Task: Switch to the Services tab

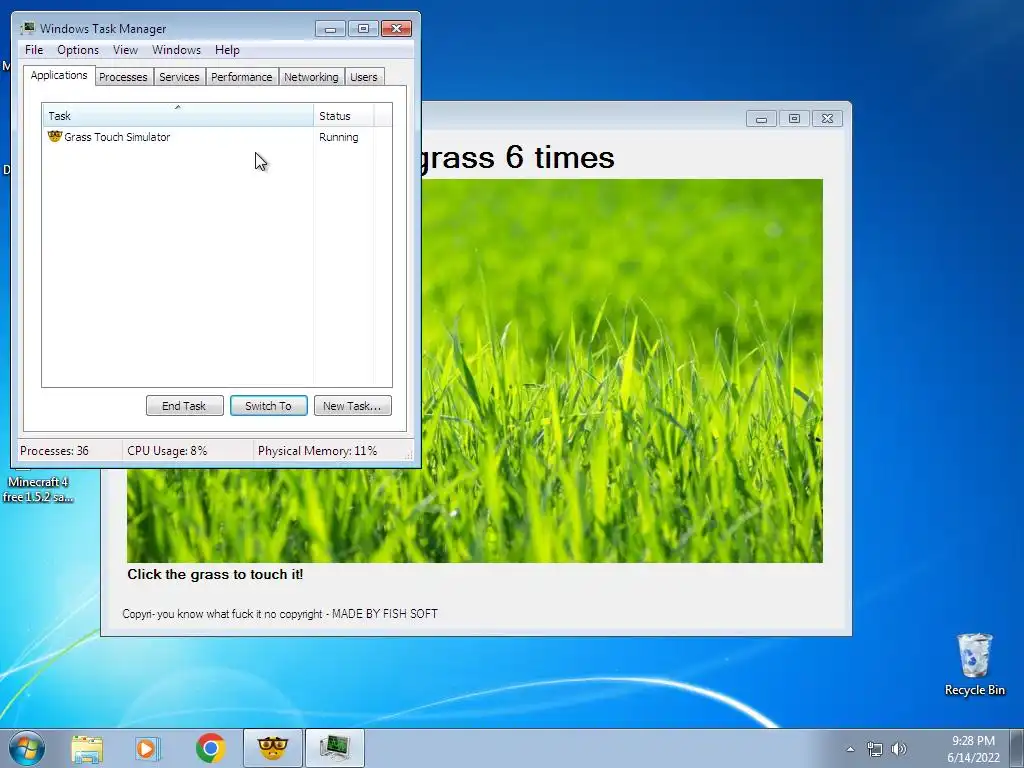Action: 179,77
